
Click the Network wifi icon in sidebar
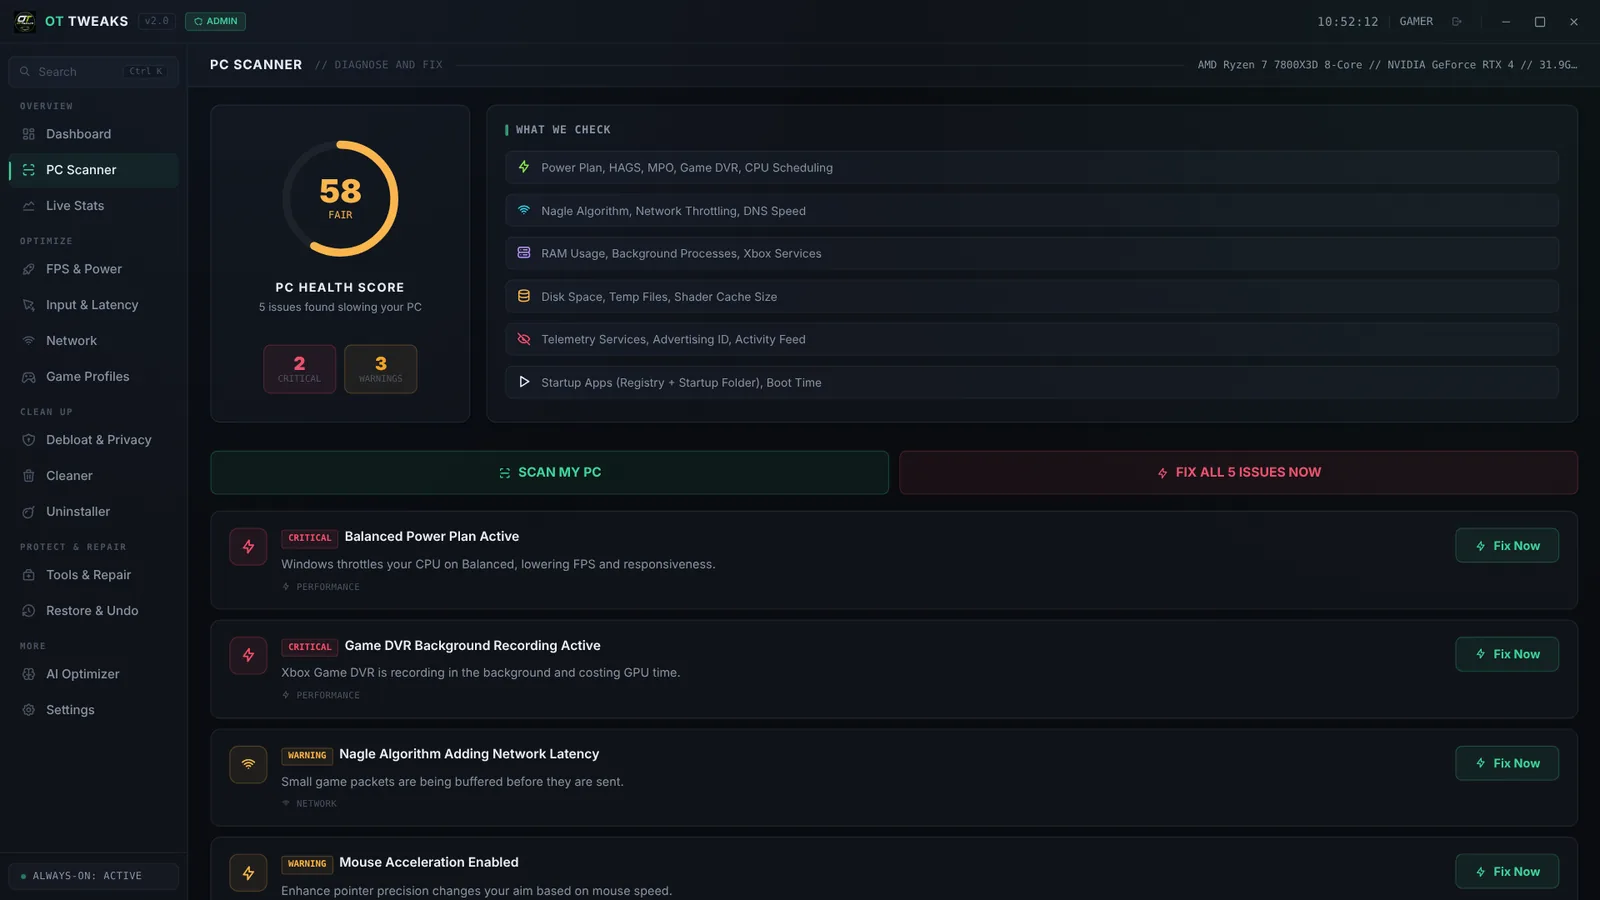tap(29, 341)
